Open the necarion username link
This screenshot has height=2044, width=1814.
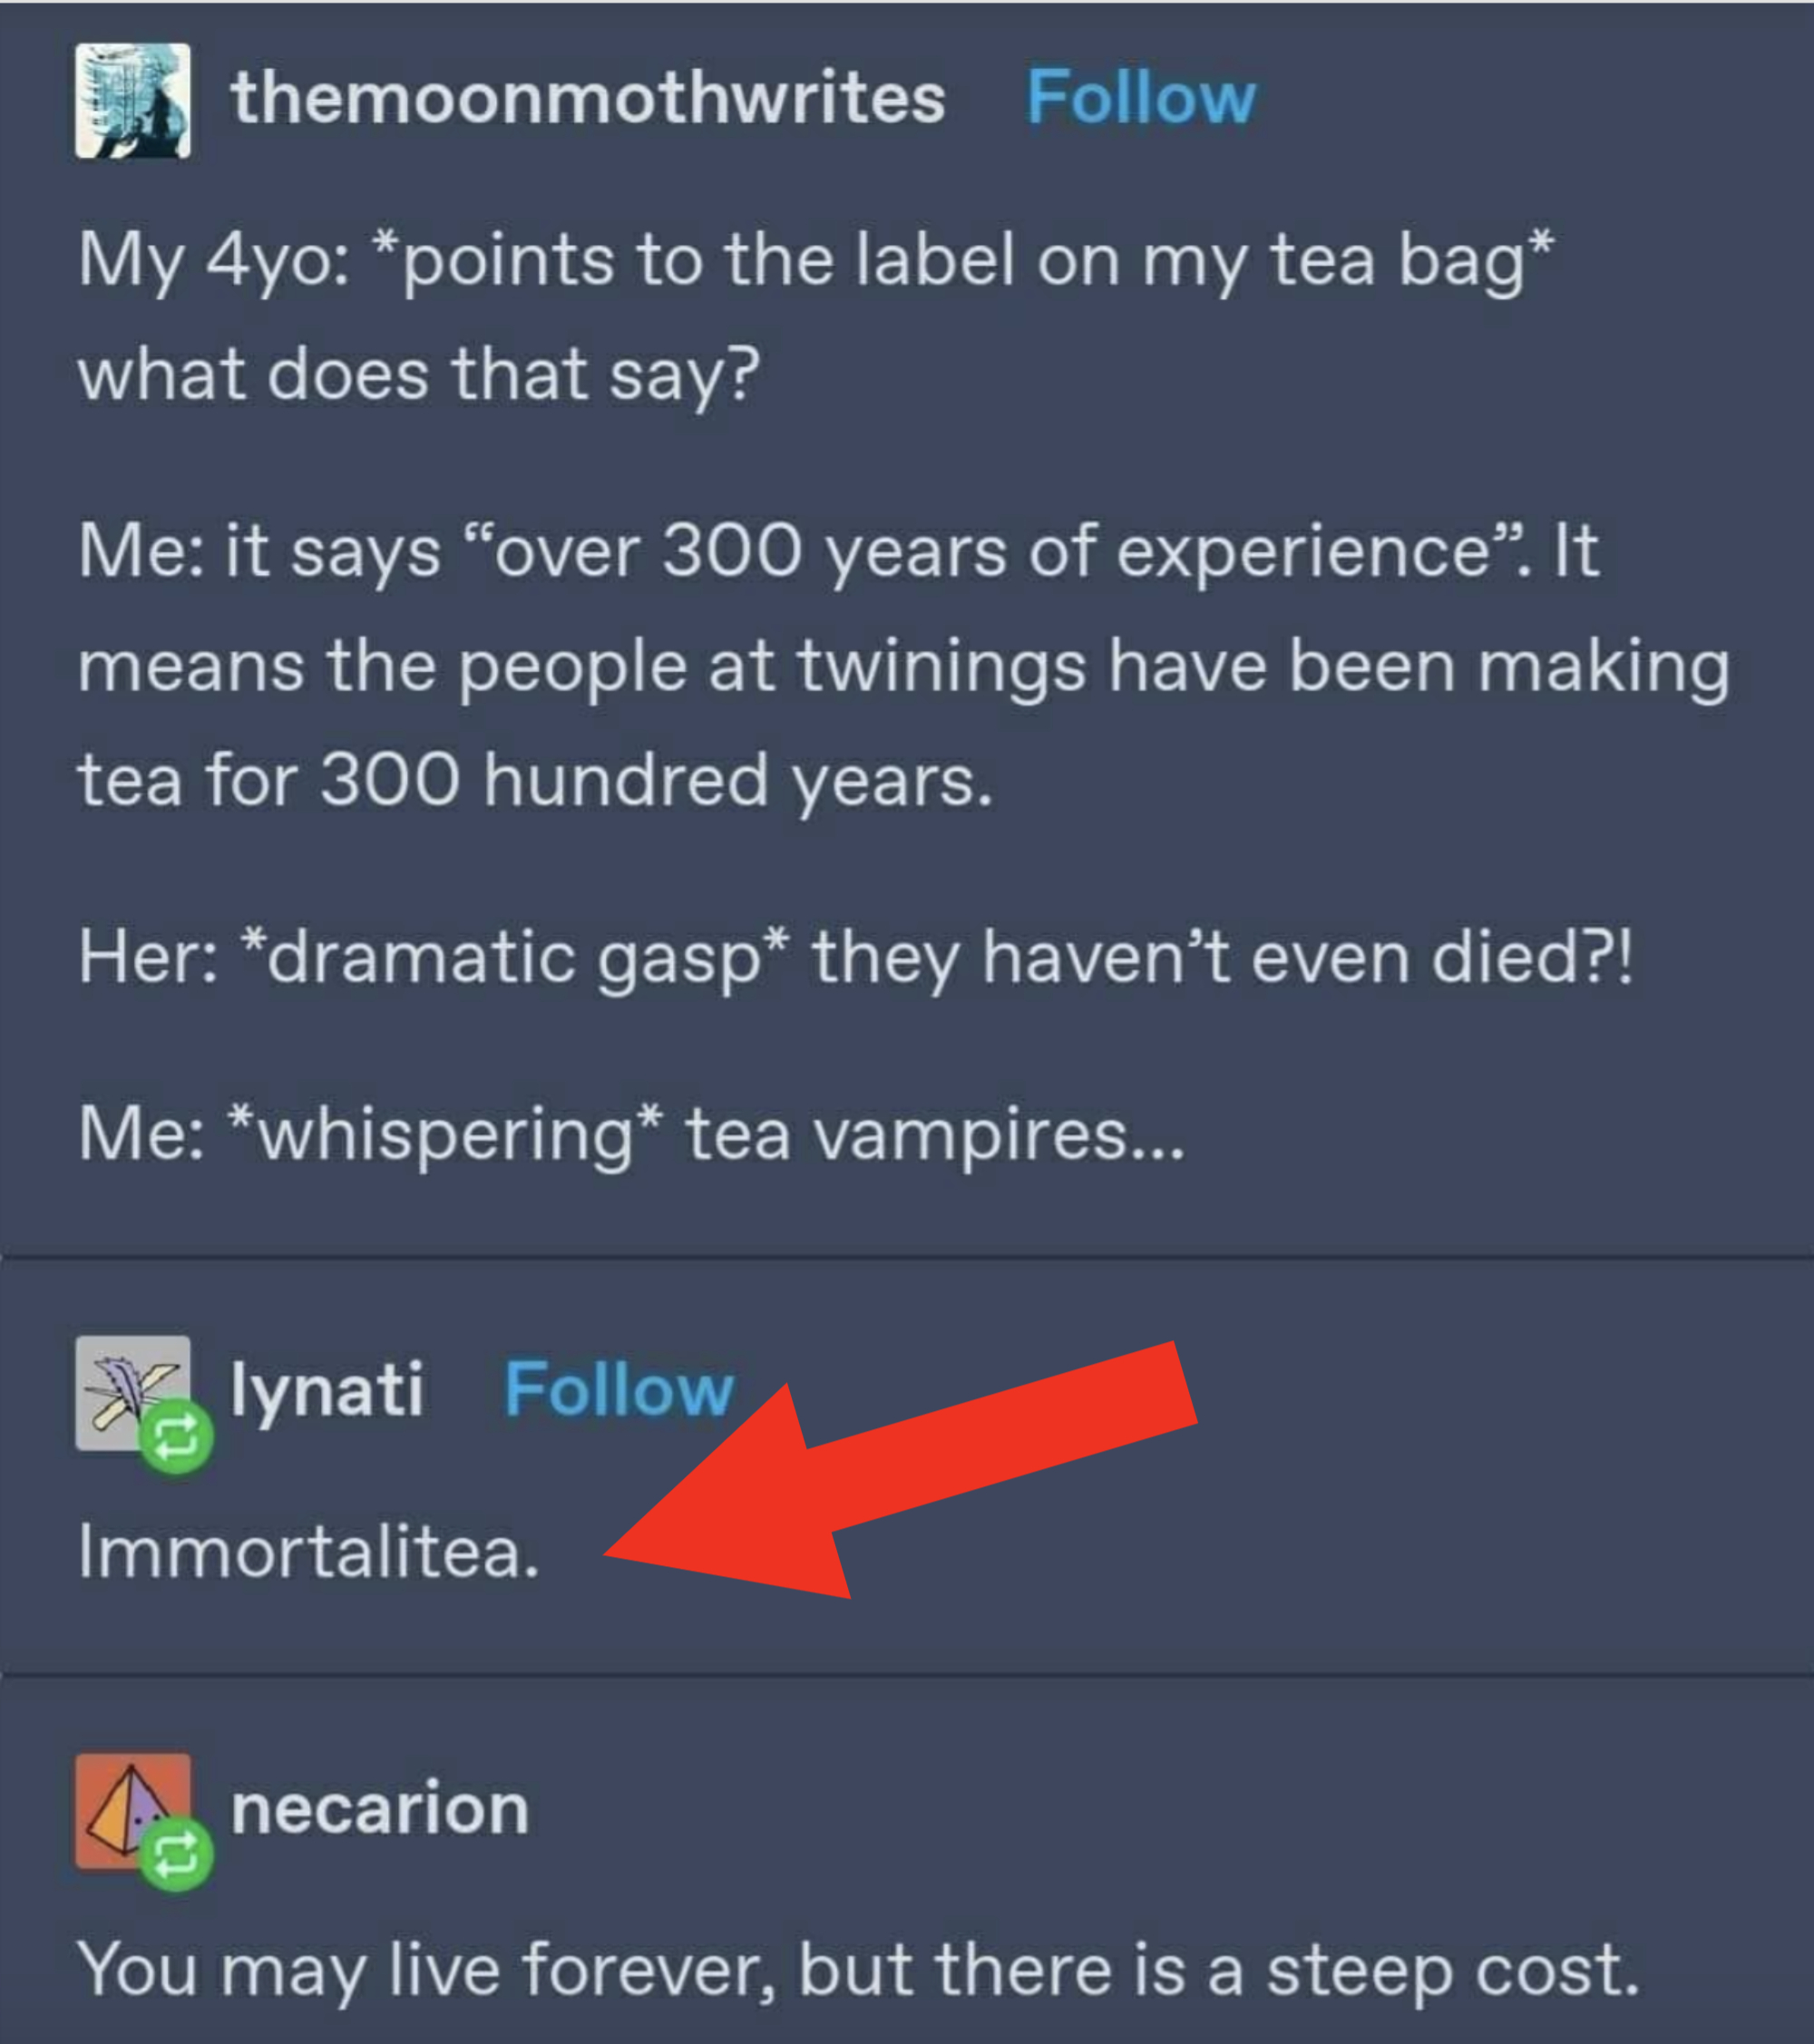click(380, 1809)
